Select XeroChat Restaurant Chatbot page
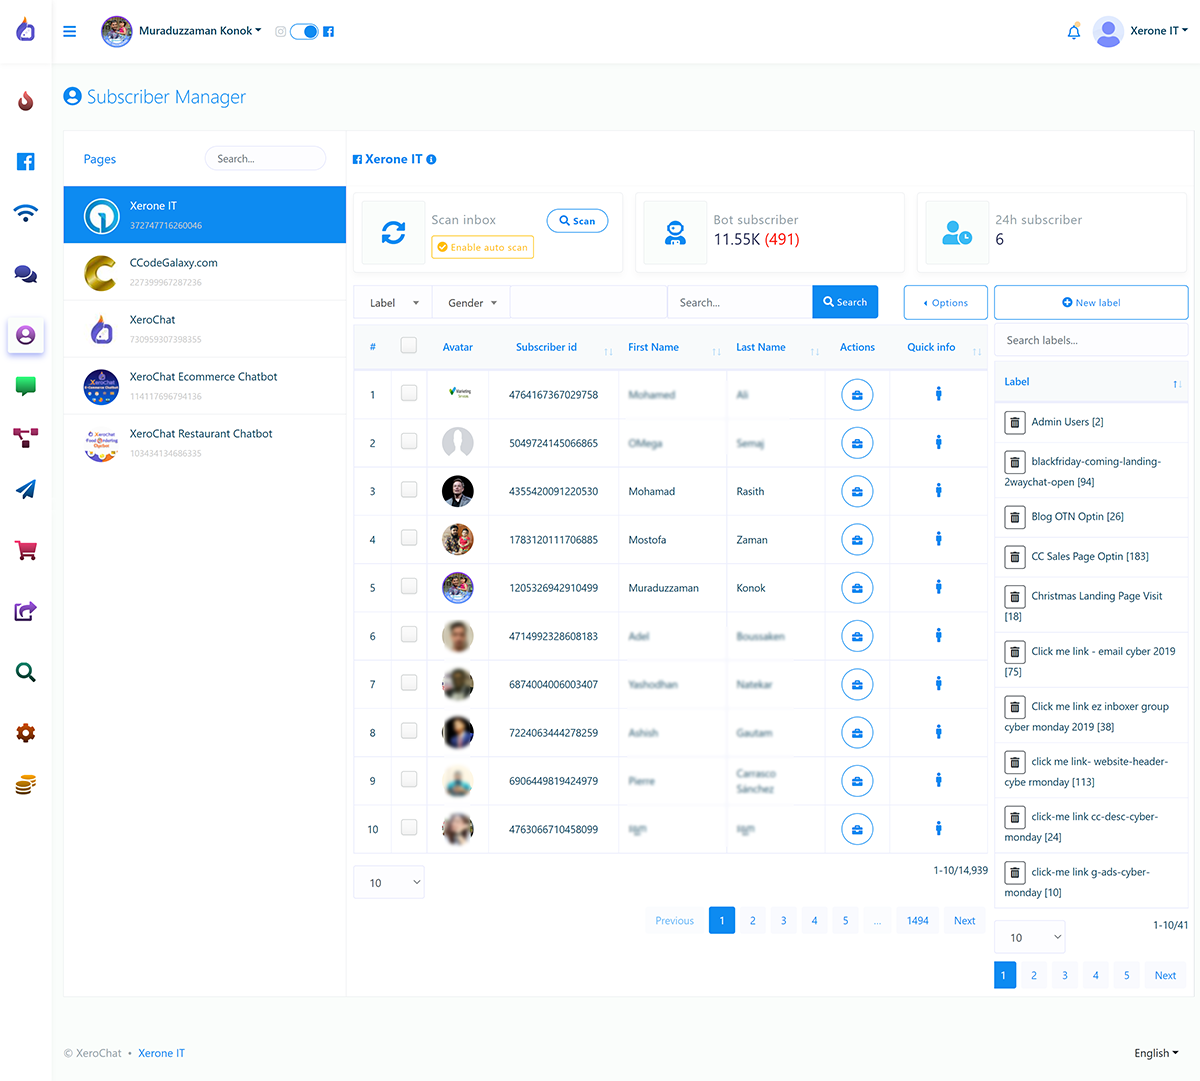The height and width of the screenshot is (1081, 1200). point(205,443)
